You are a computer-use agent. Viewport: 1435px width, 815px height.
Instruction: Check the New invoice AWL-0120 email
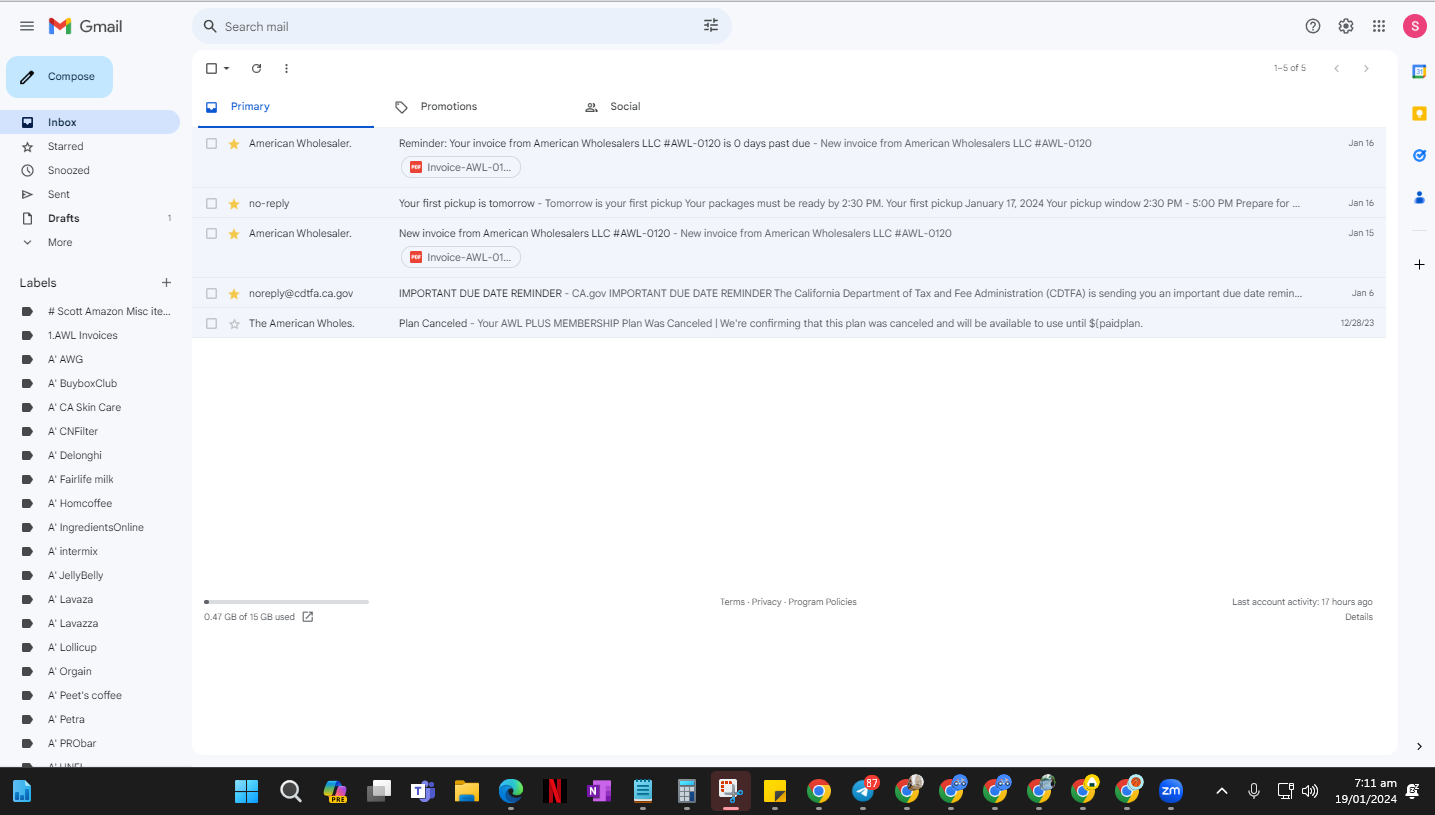(211, 233)
